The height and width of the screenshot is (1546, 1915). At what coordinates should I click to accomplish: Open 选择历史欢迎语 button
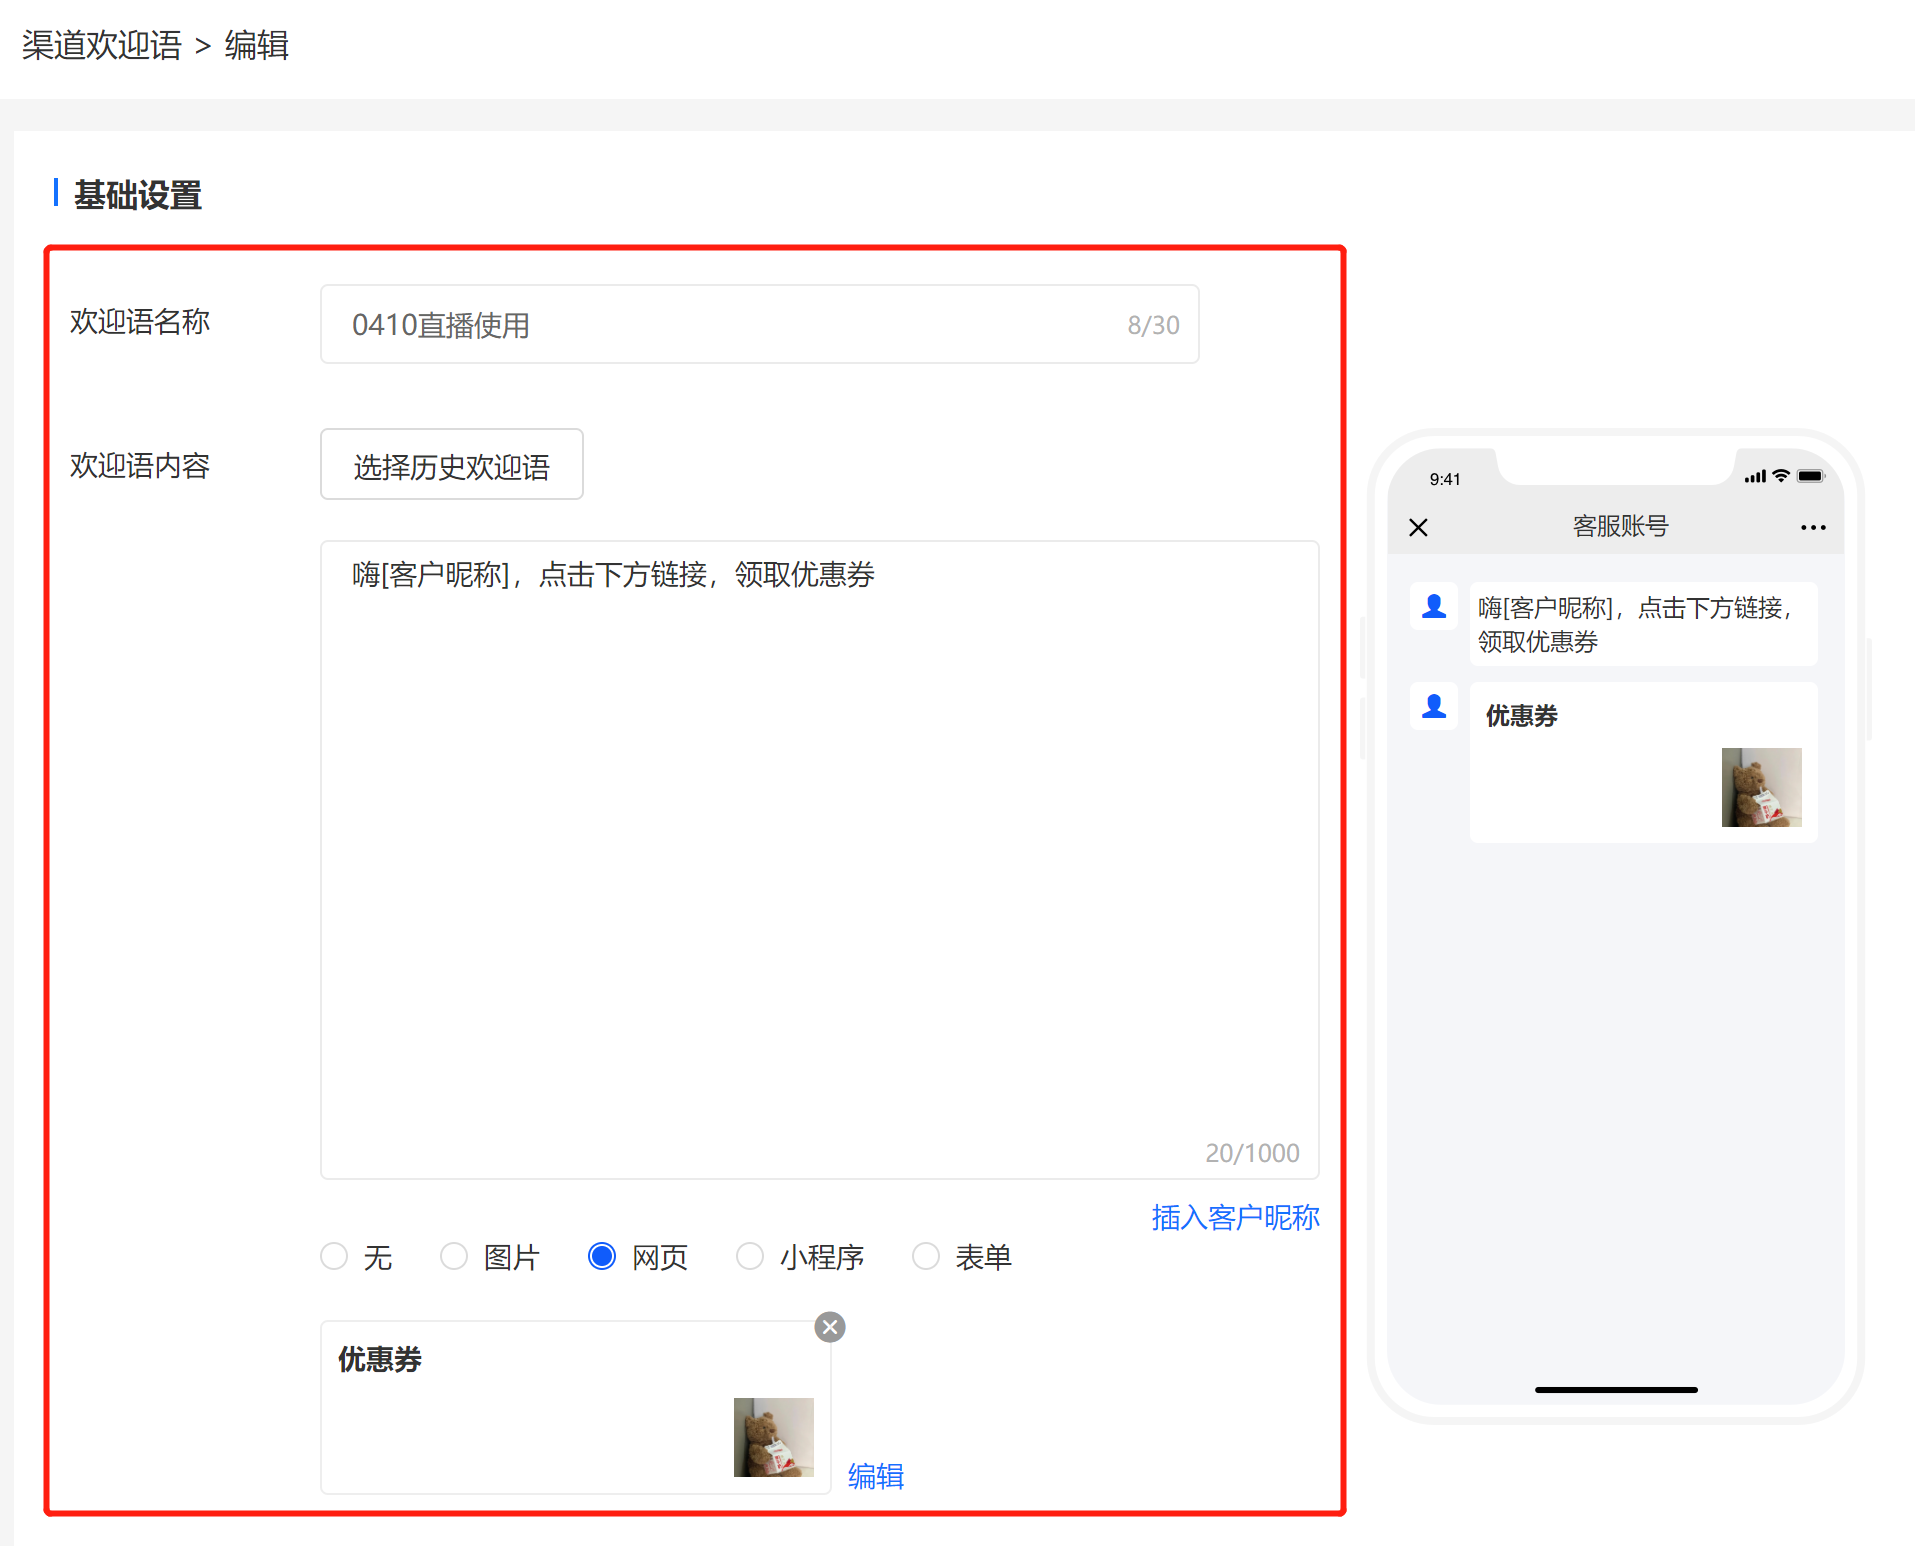click(452, 464)
